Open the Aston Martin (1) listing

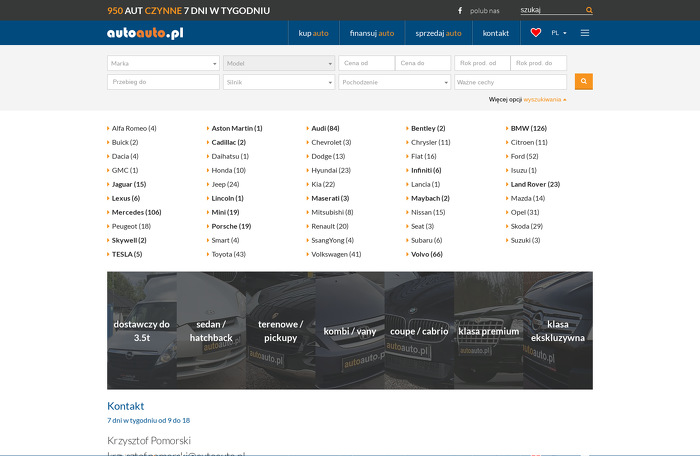[237, 128]
